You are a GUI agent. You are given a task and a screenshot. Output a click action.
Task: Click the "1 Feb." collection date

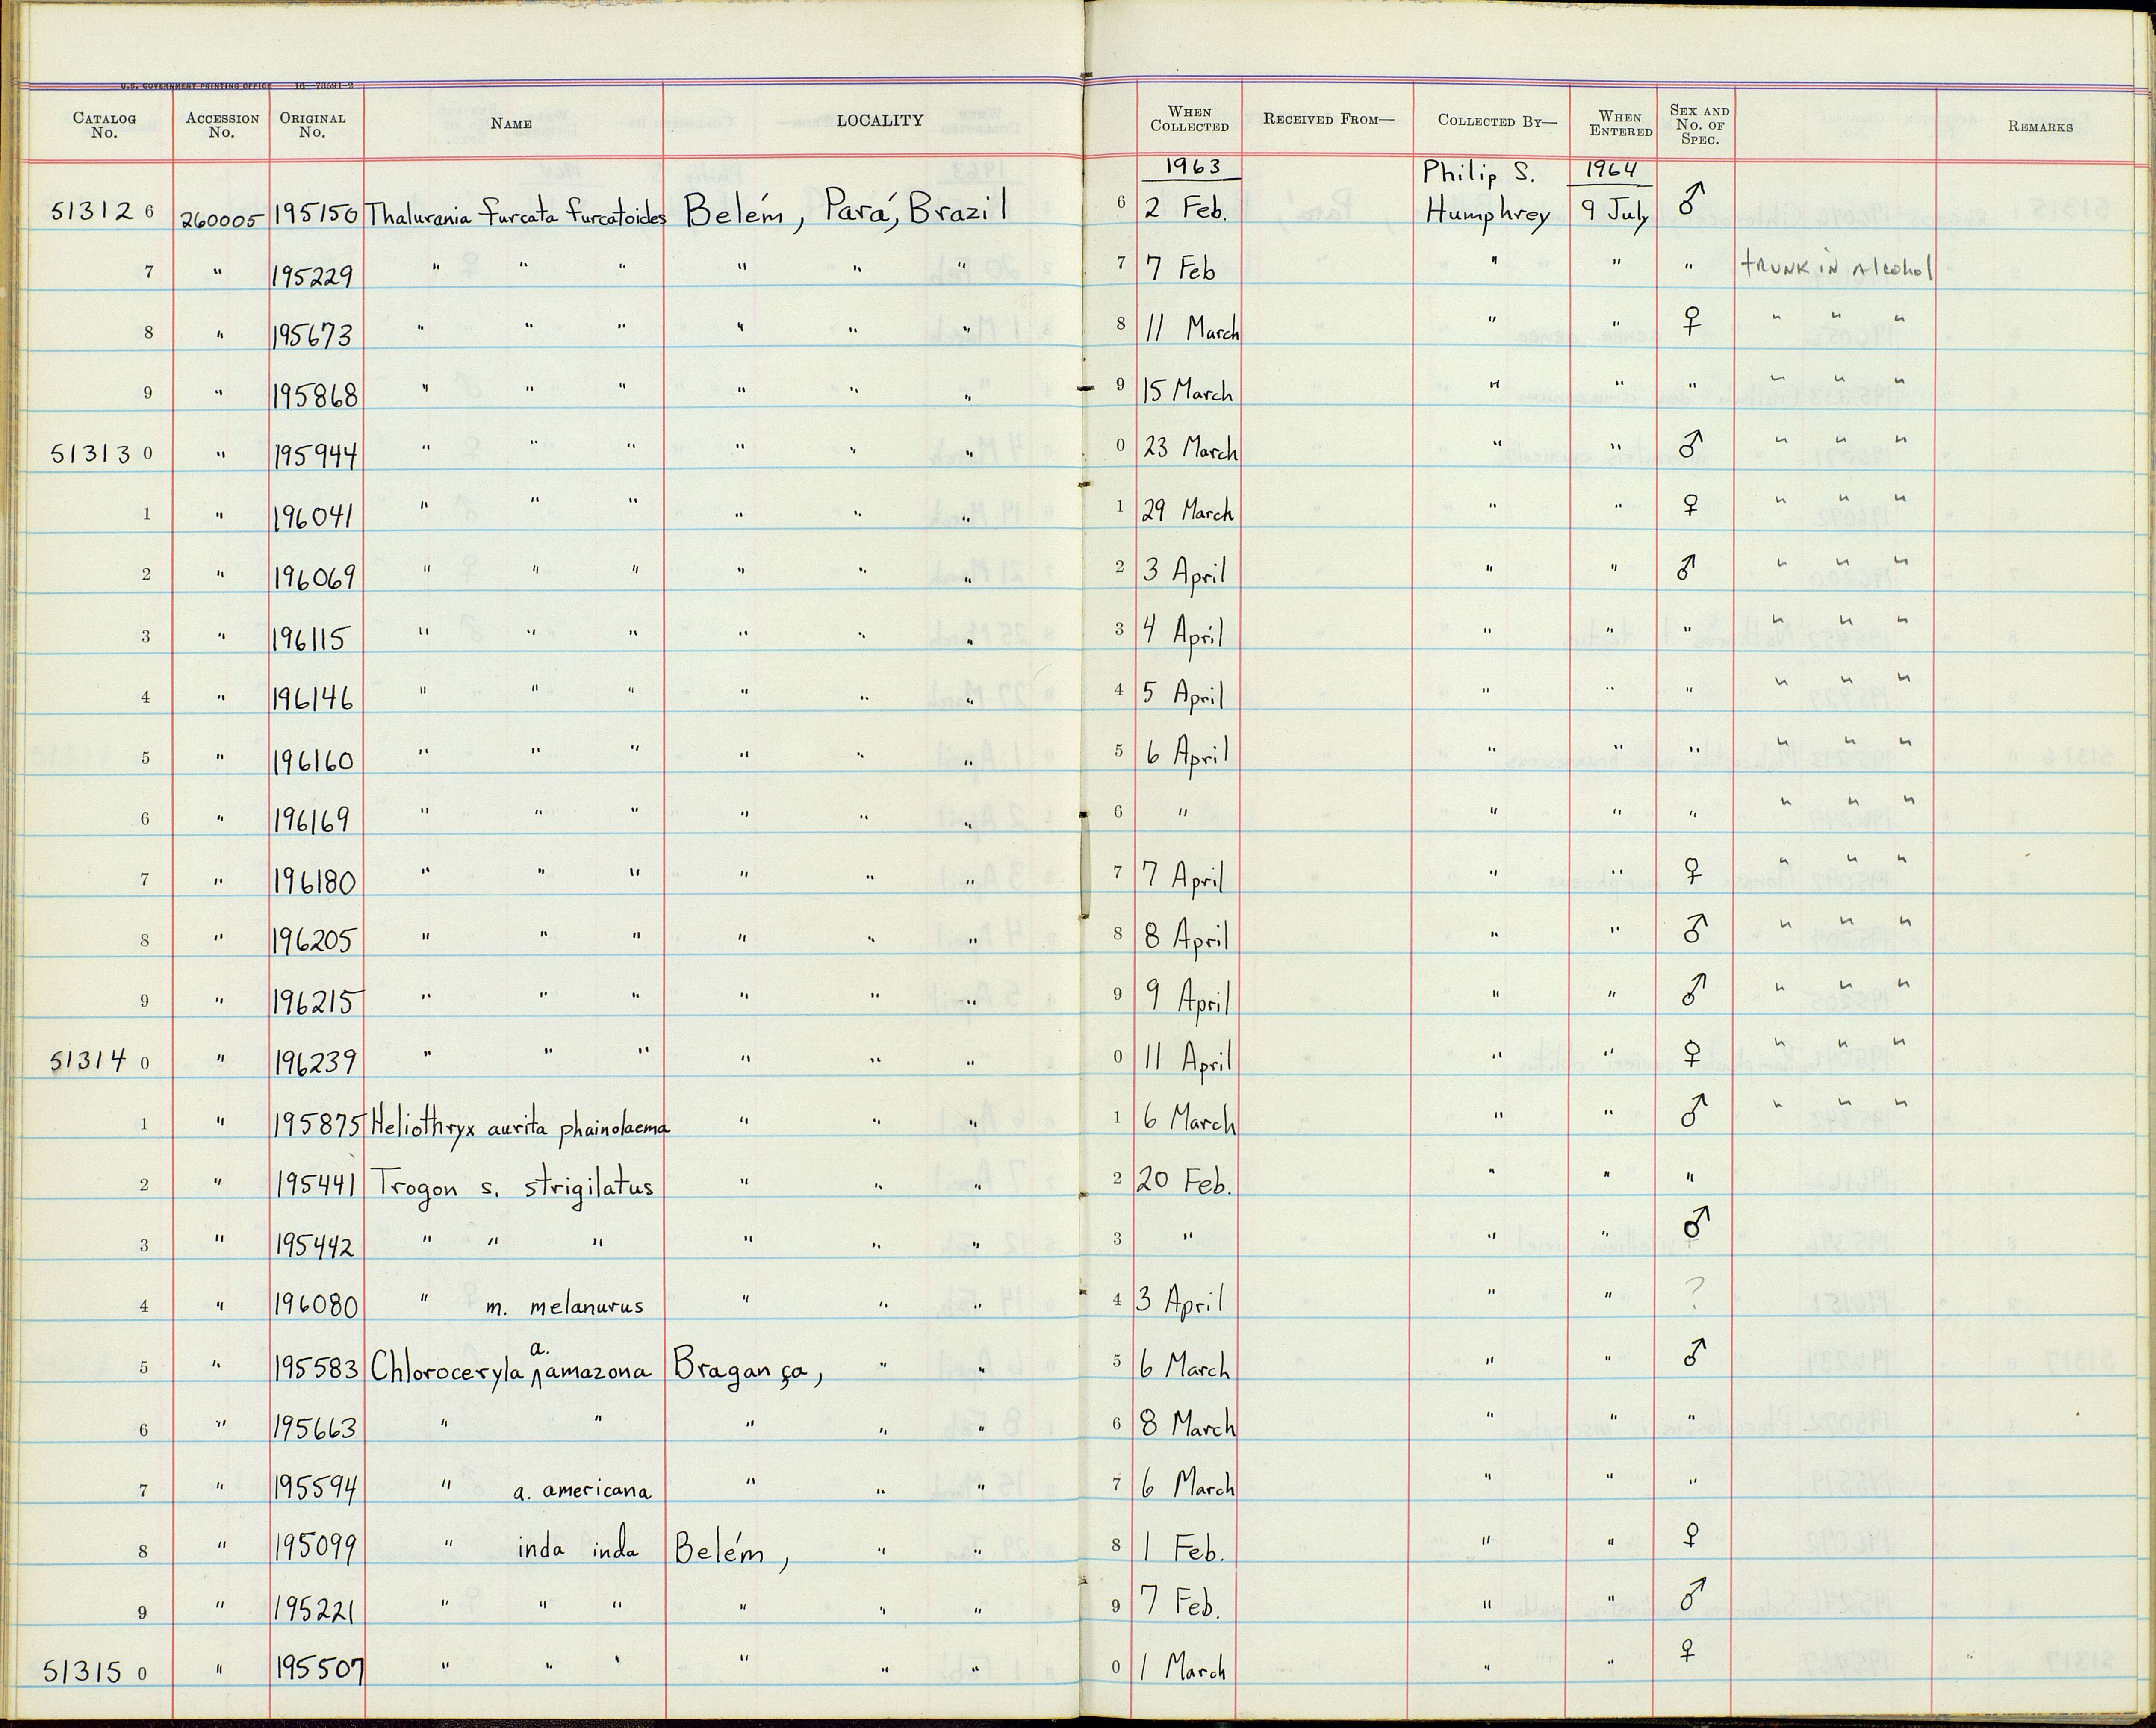pyautogui.click(x=1183, y=1549)
